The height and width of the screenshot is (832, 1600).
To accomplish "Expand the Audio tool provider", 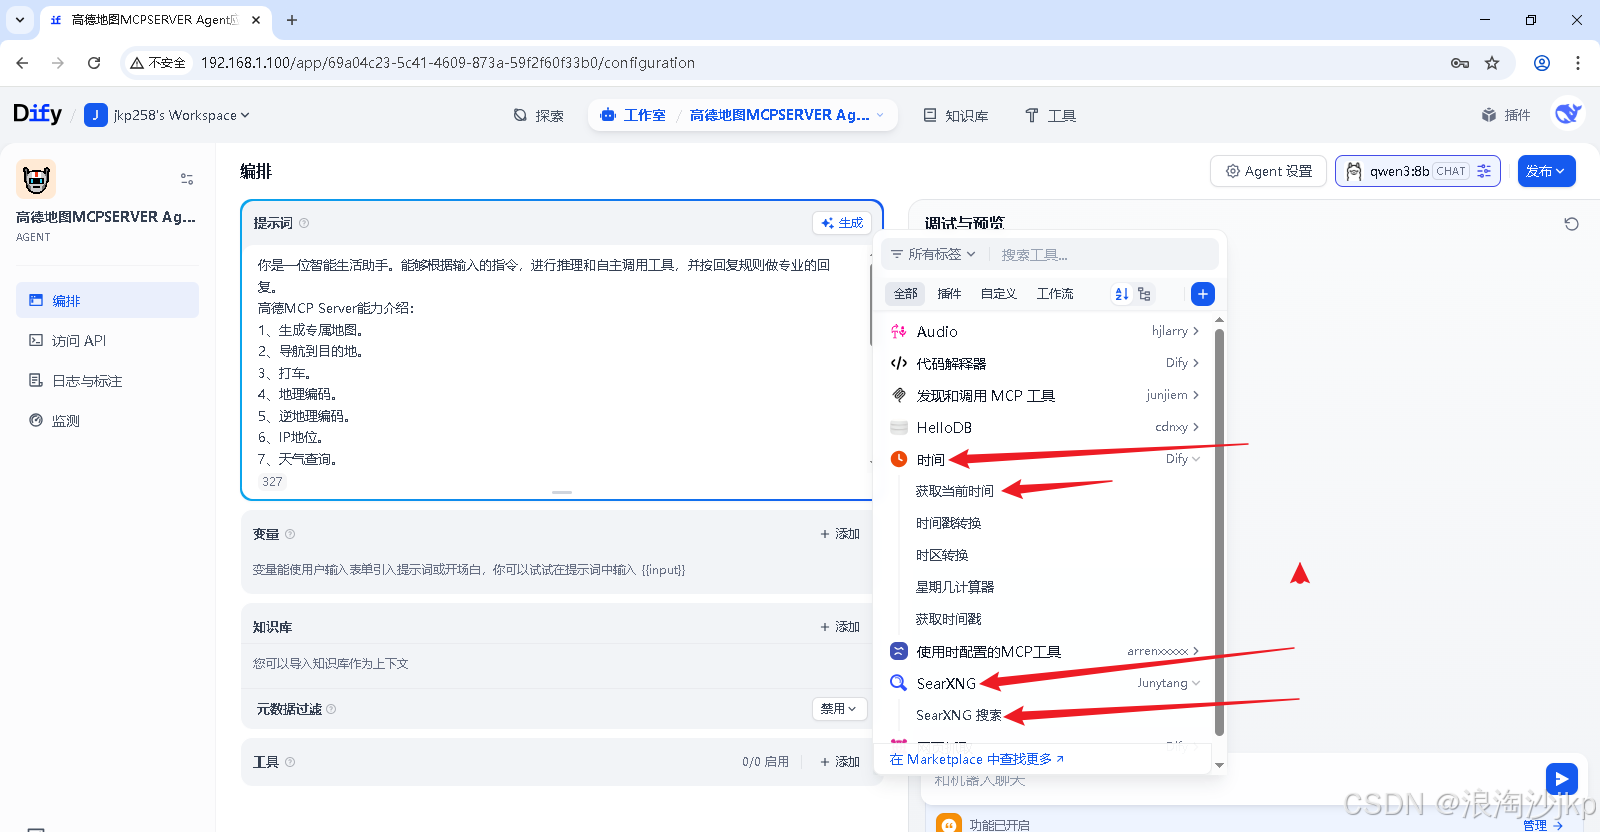I will coord(1044,331).
